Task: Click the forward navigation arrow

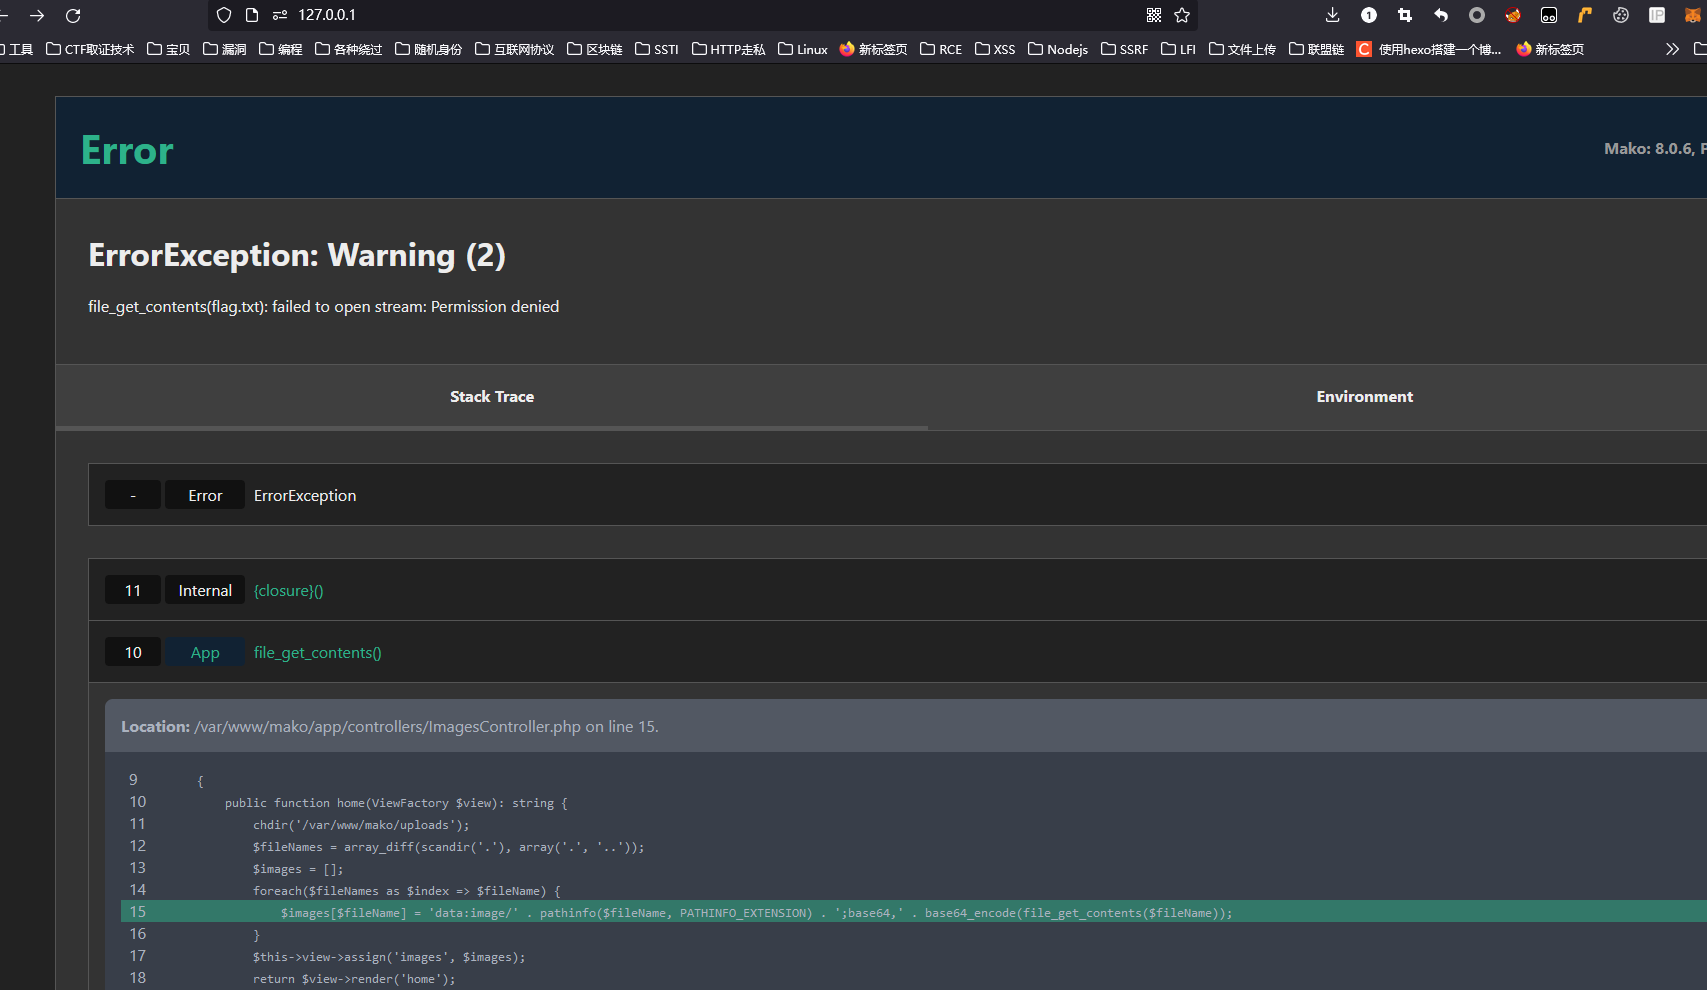Action: pos(37,16)
